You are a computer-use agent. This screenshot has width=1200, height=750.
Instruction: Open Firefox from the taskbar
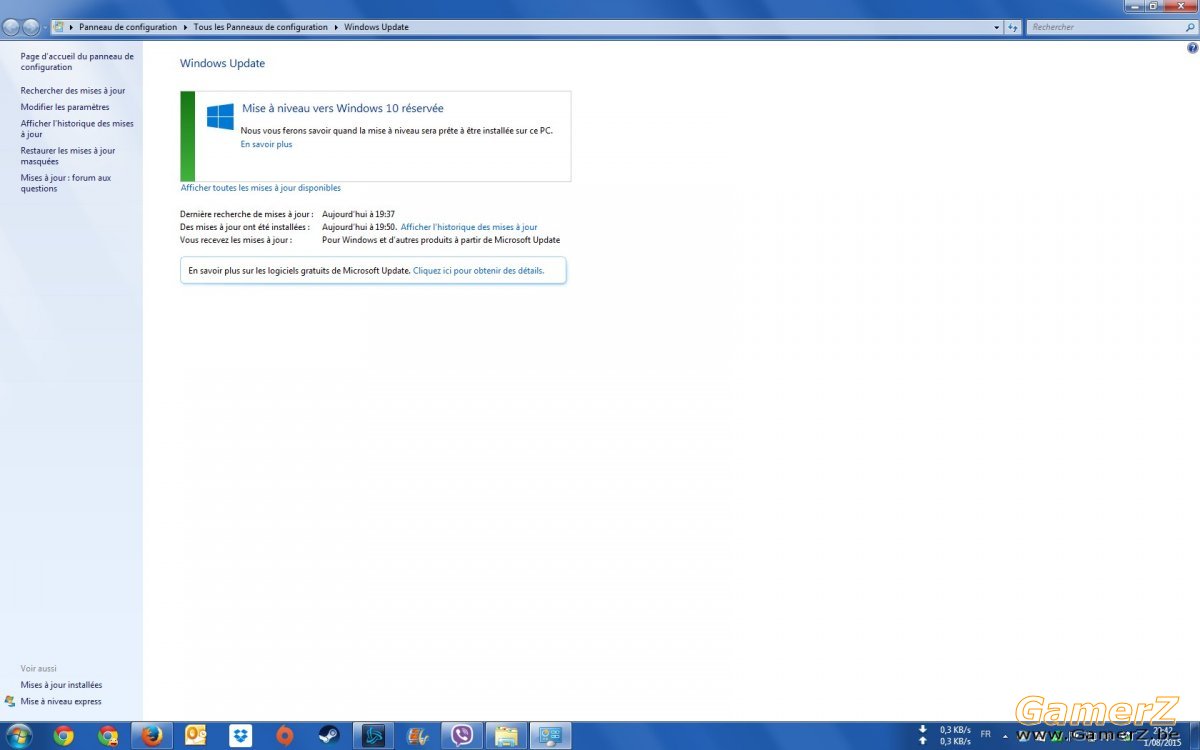153,736
